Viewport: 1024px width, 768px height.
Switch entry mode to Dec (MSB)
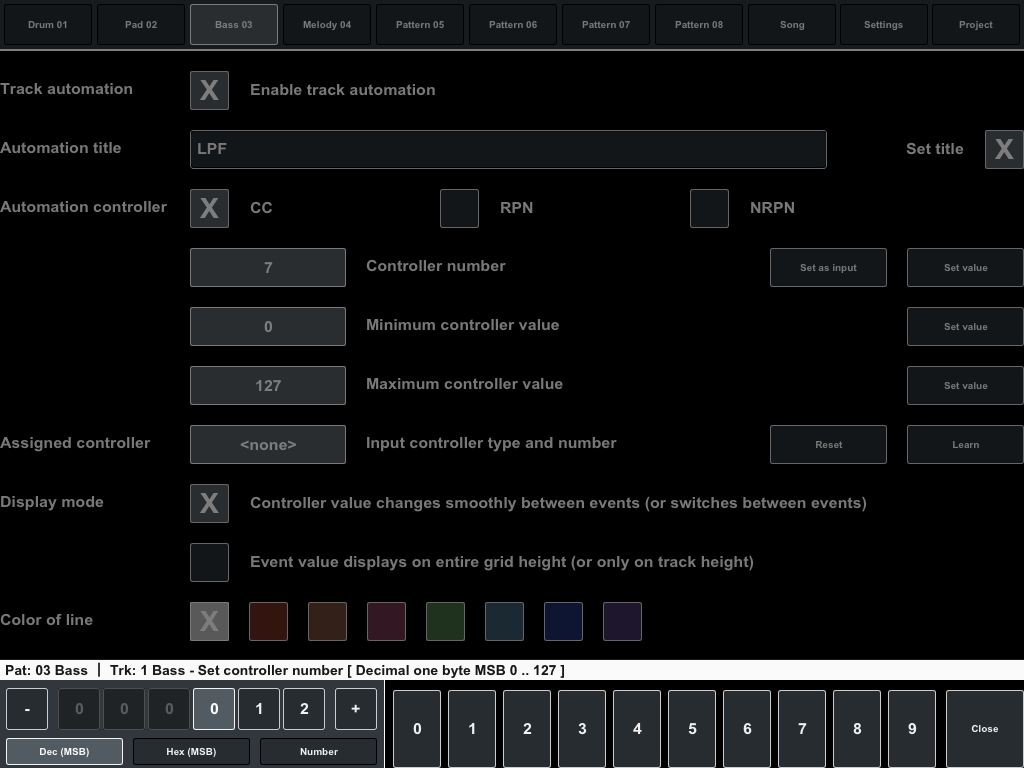click(x=64, y=752)
